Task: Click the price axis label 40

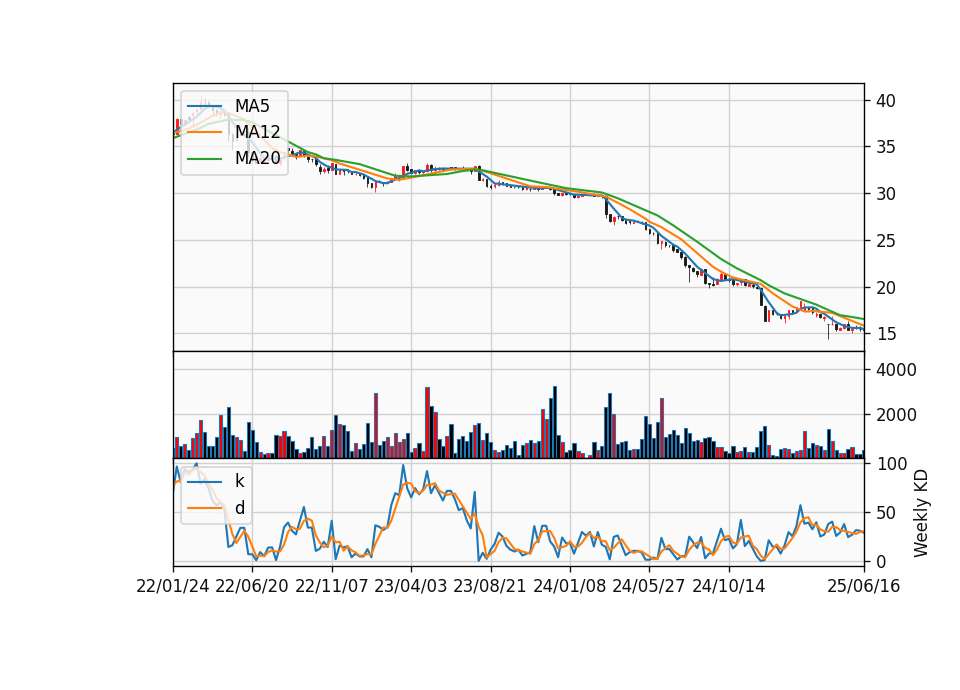Action: pyautogui.click(x=885, y=101)
